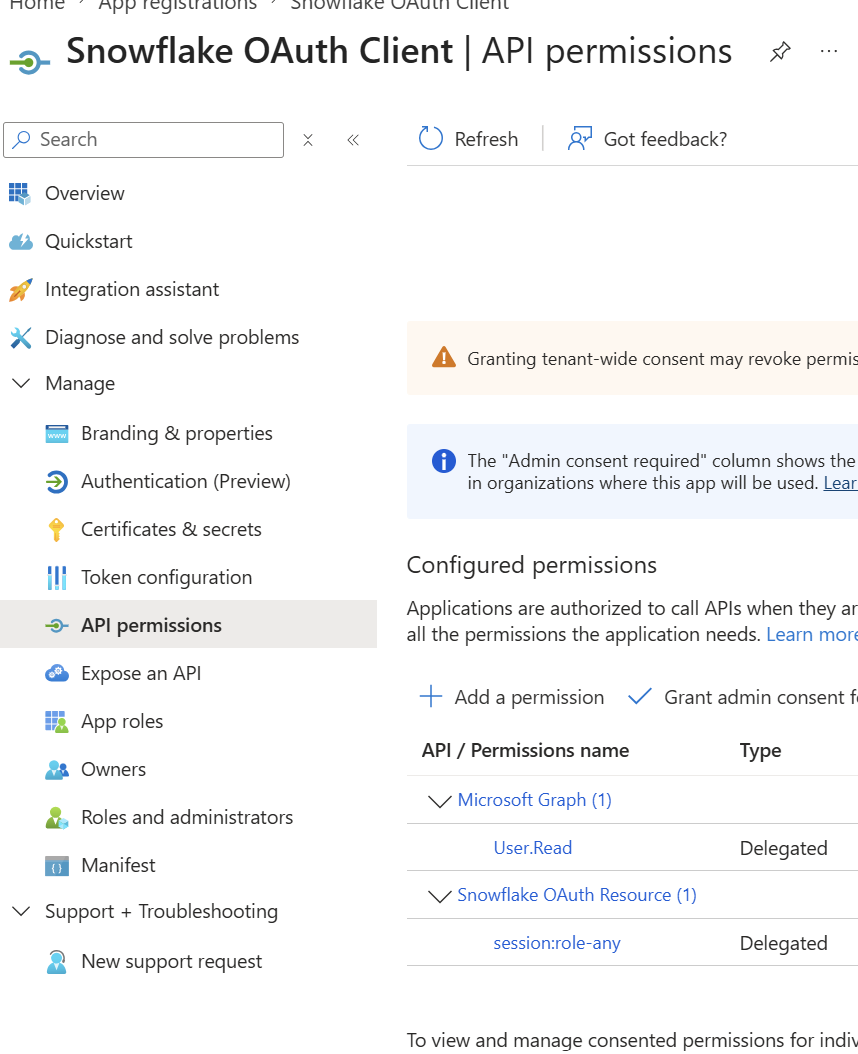Click Delegated in the User.Read row
The image size is (858, 1054).
tap(783, 849)
